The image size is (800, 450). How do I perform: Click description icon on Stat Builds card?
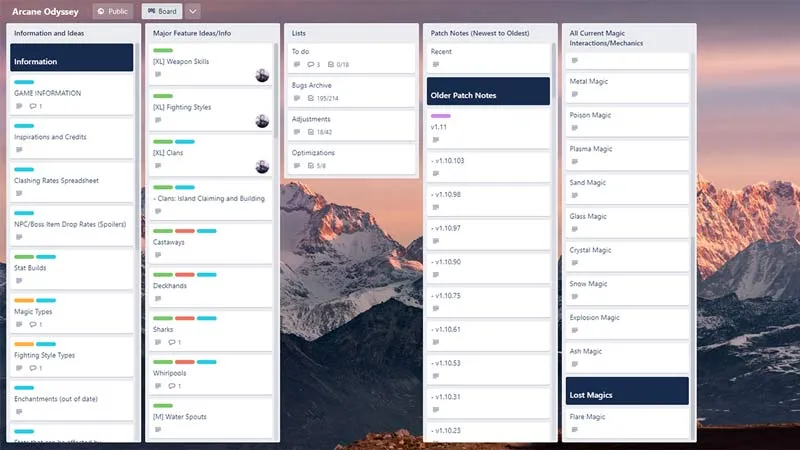pyautogui.click(x=19, y=281)
